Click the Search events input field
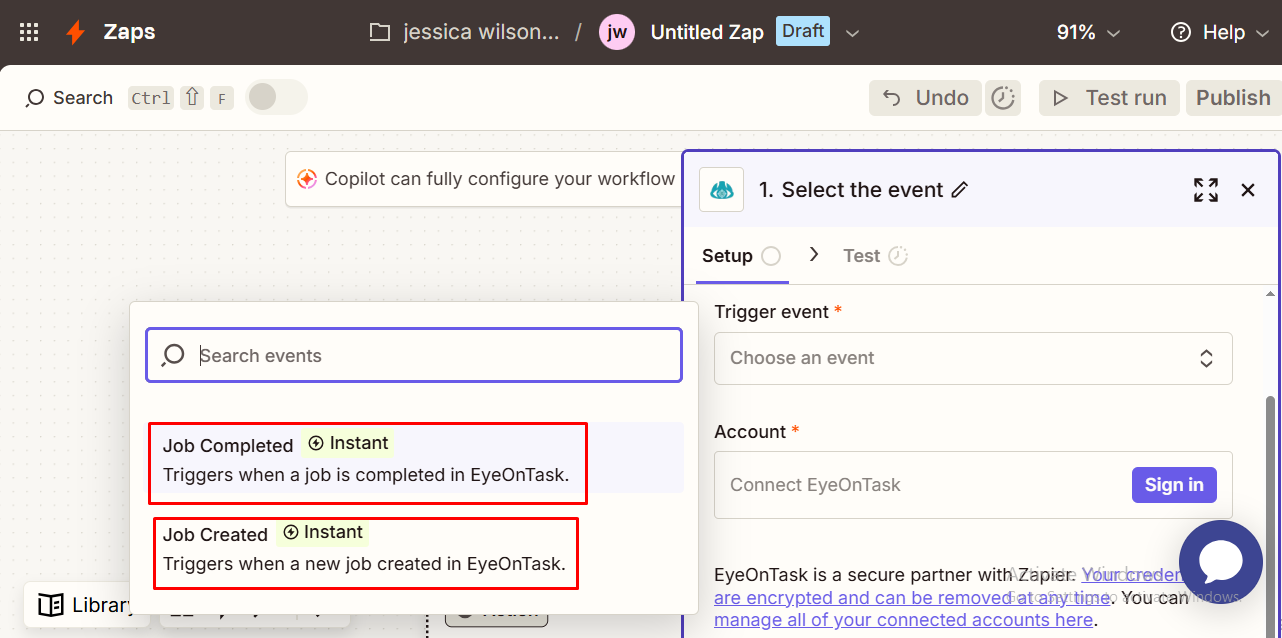 click(430, 356)
